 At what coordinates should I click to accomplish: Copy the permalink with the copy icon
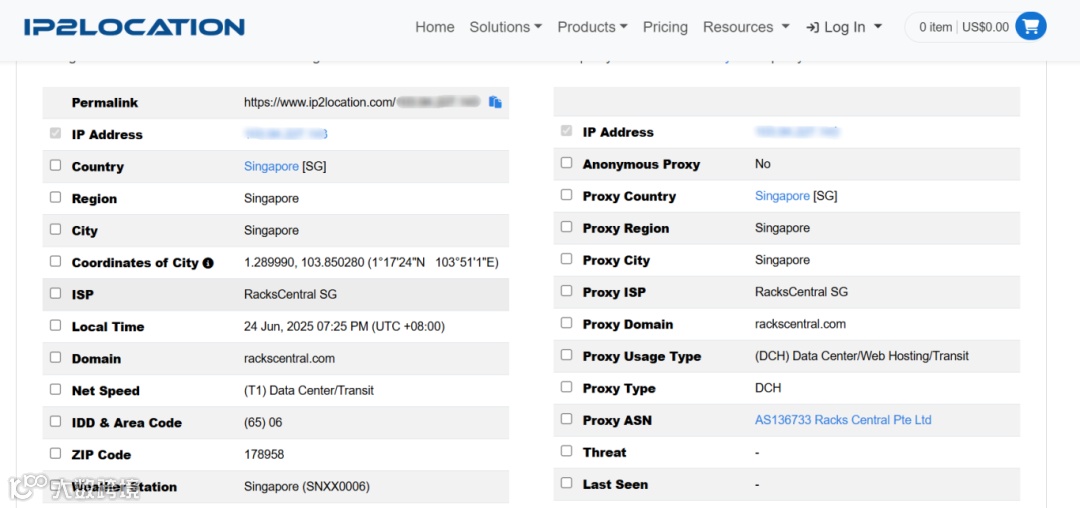pyautogui.click(x=495, y=102)
